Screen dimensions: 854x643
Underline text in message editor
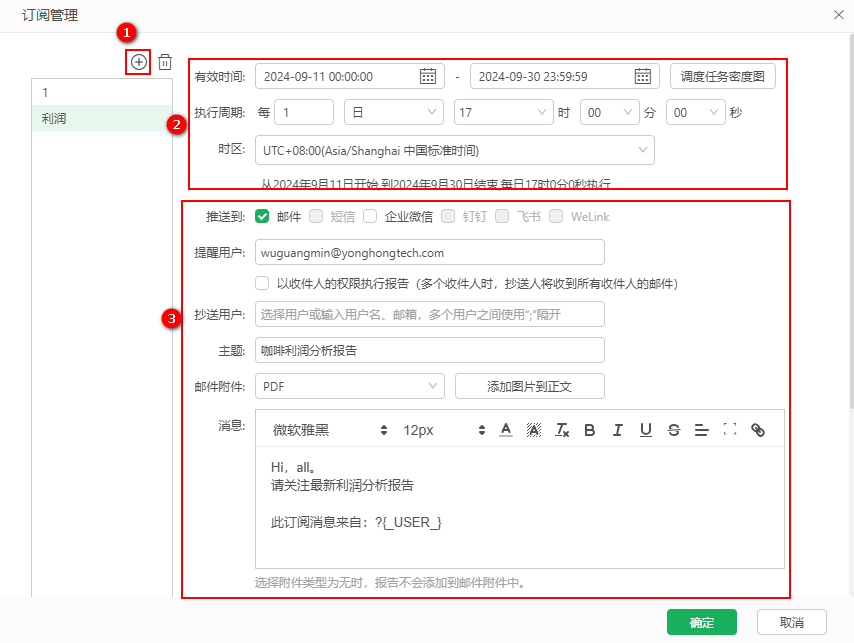[646, 430]
